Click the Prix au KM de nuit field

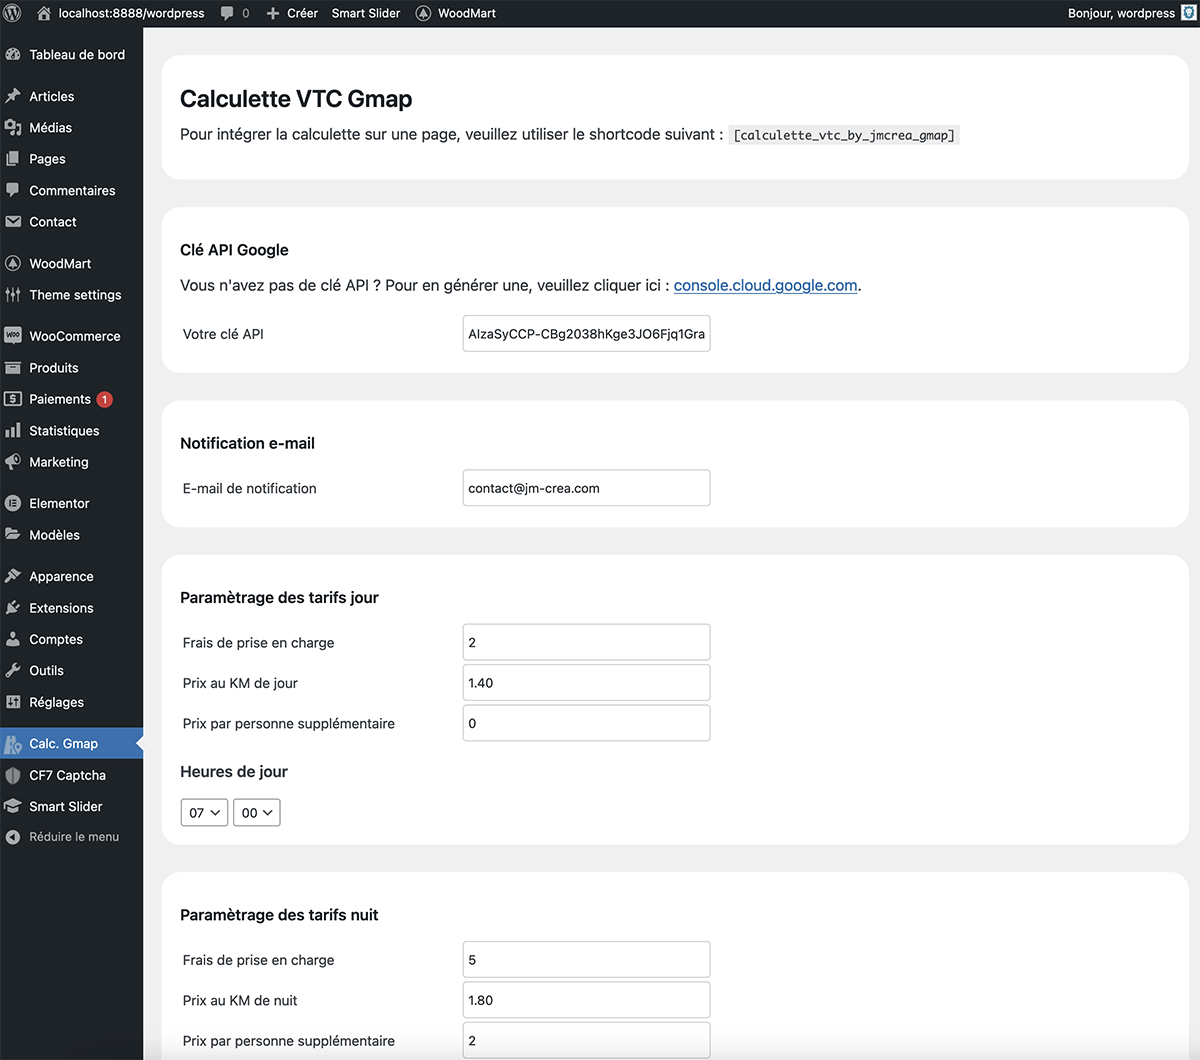coord(586,1000)
